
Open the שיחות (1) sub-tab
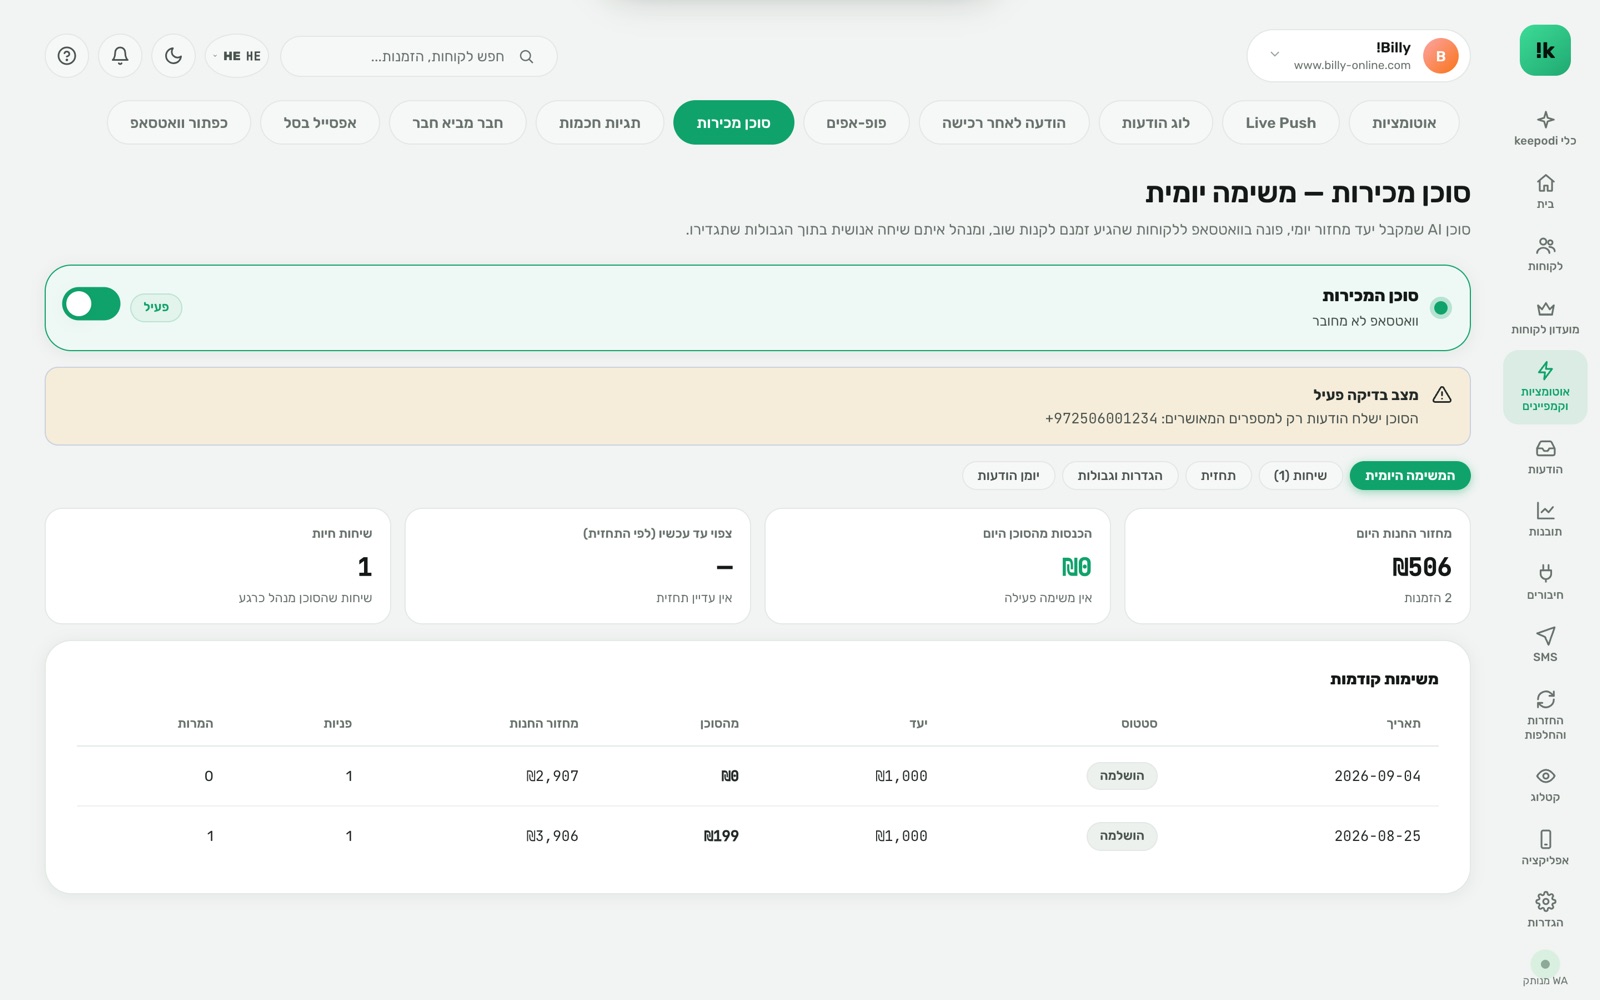coord(1300,476)
